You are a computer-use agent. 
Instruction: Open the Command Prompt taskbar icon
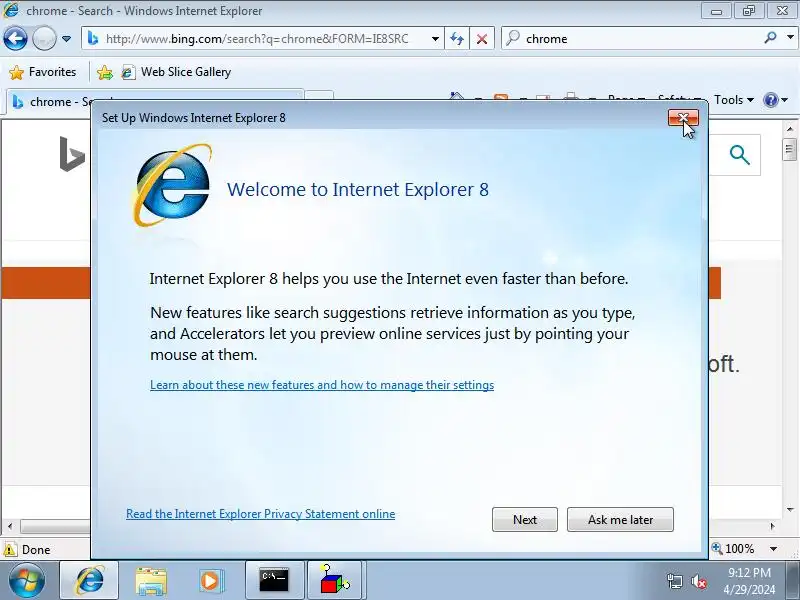click(274, 580)
